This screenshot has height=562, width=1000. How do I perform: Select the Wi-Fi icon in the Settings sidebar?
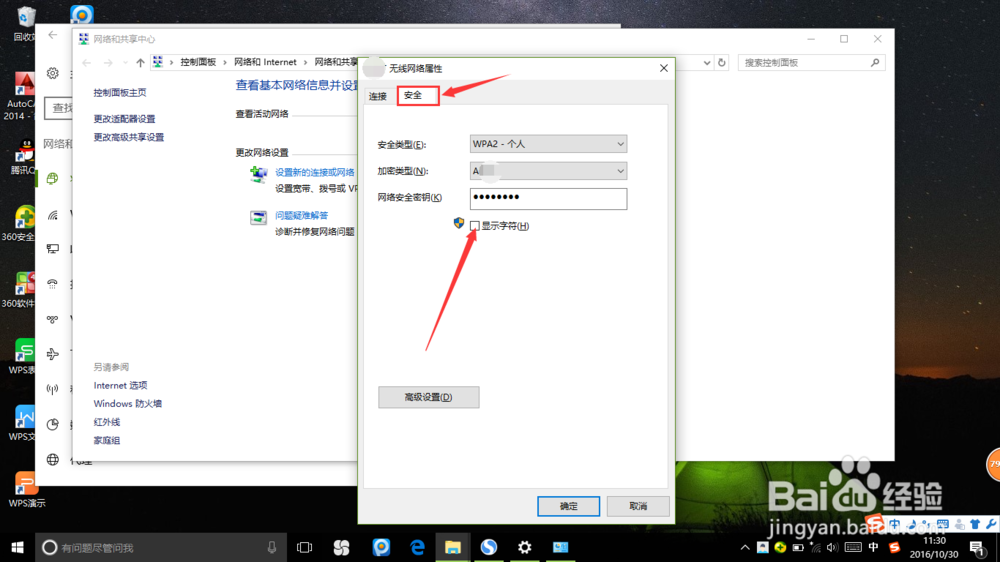tap(52, 215)
